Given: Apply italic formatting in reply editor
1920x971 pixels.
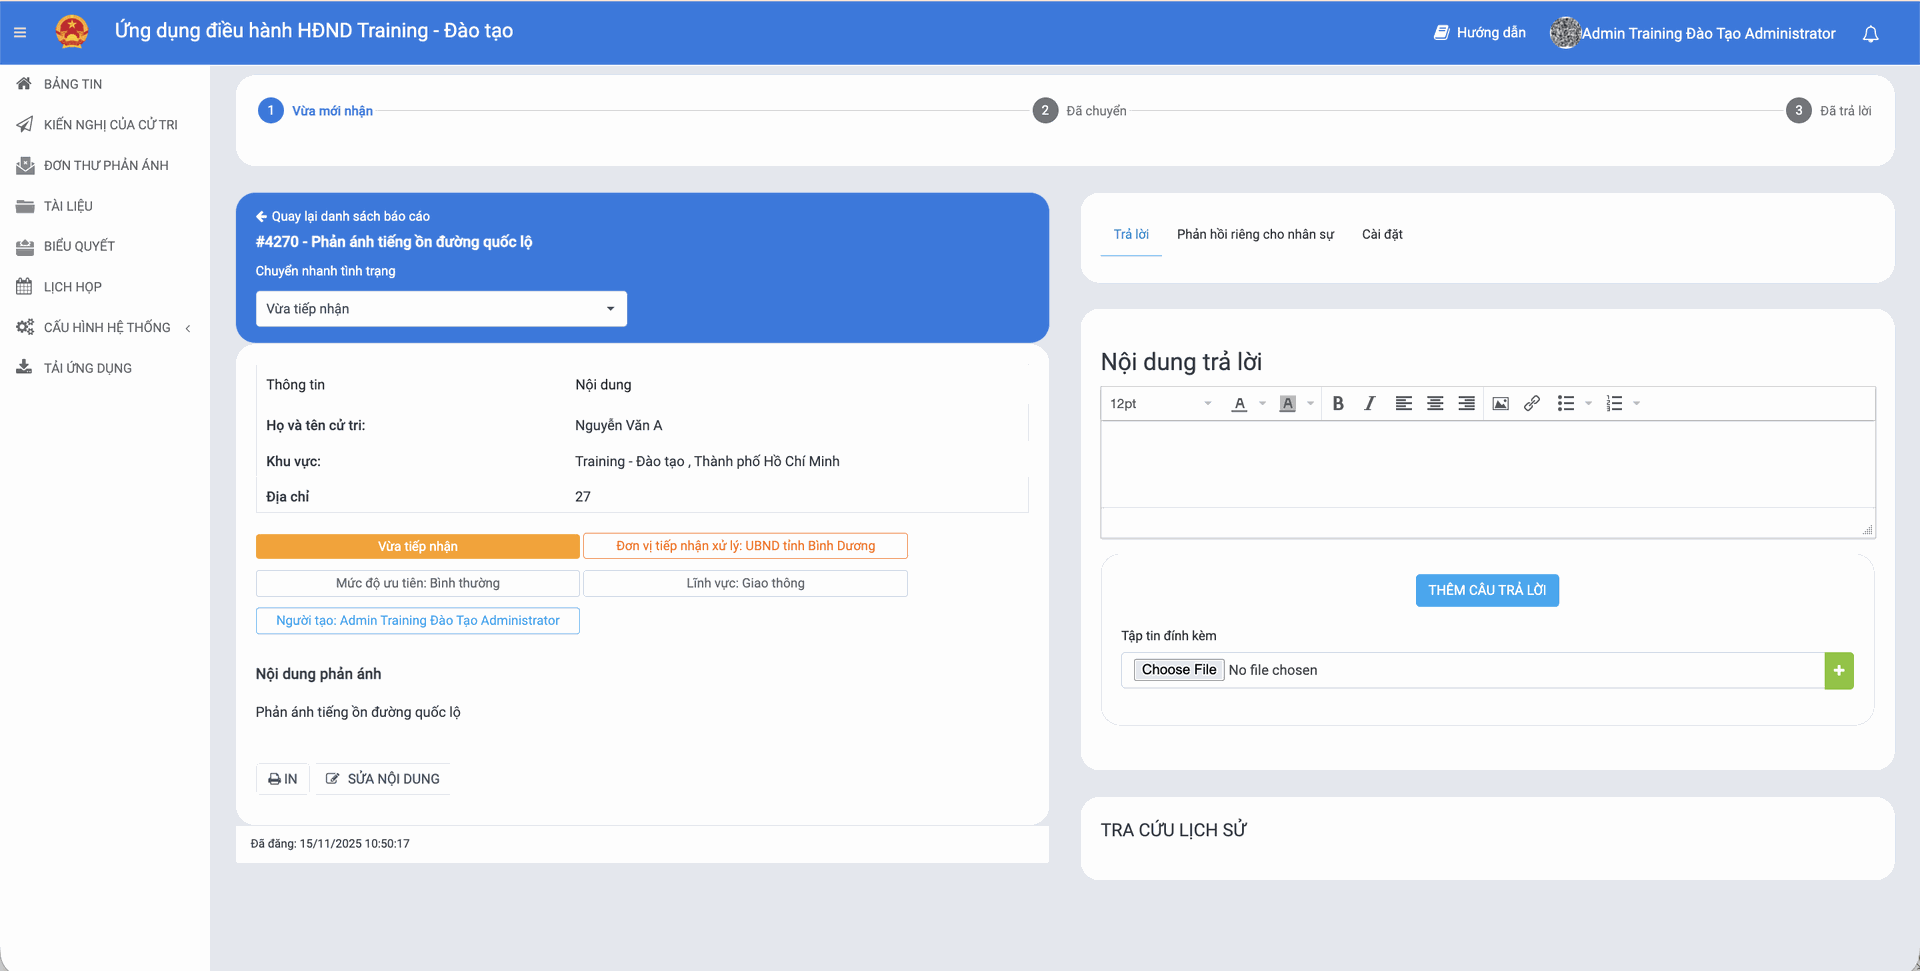Looking at the screenshot, I should [x=1369, y=404].
